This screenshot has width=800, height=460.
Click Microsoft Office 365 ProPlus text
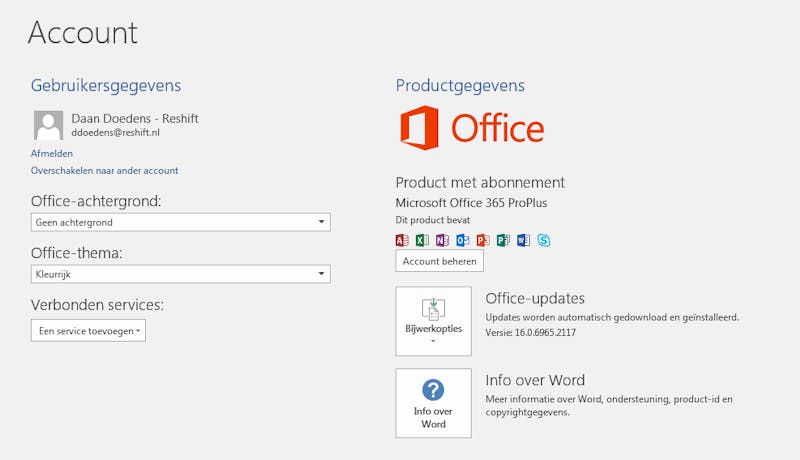tap(471, 203)
